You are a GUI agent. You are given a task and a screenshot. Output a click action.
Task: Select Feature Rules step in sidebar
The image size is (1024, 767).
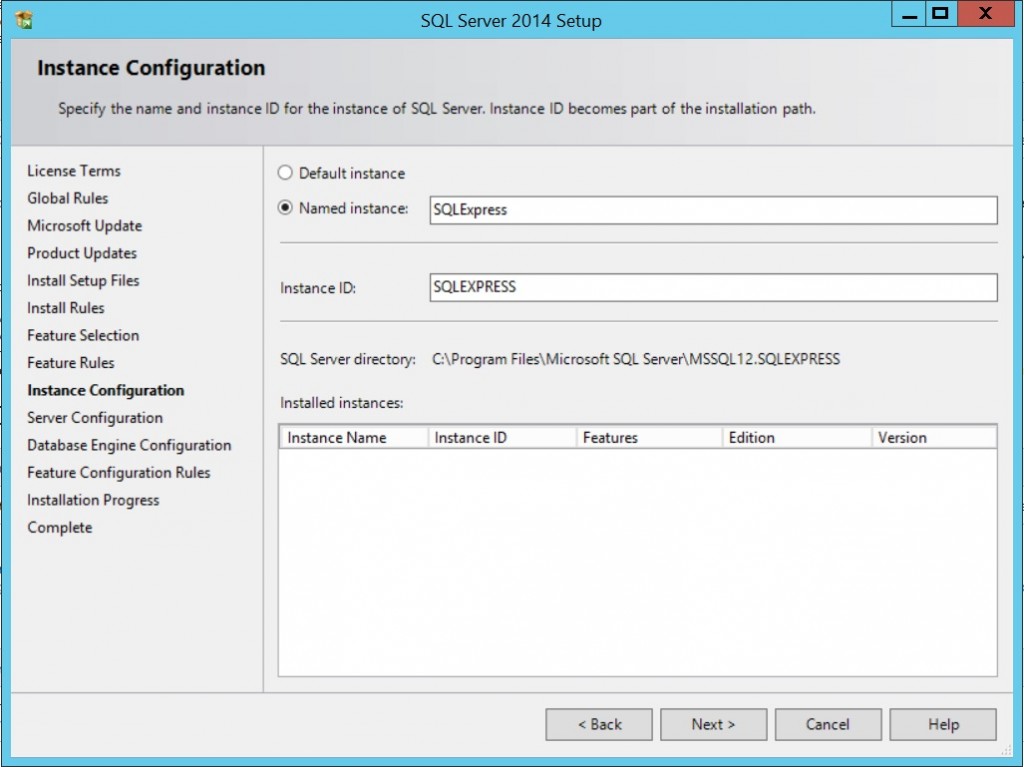[71, 363]
